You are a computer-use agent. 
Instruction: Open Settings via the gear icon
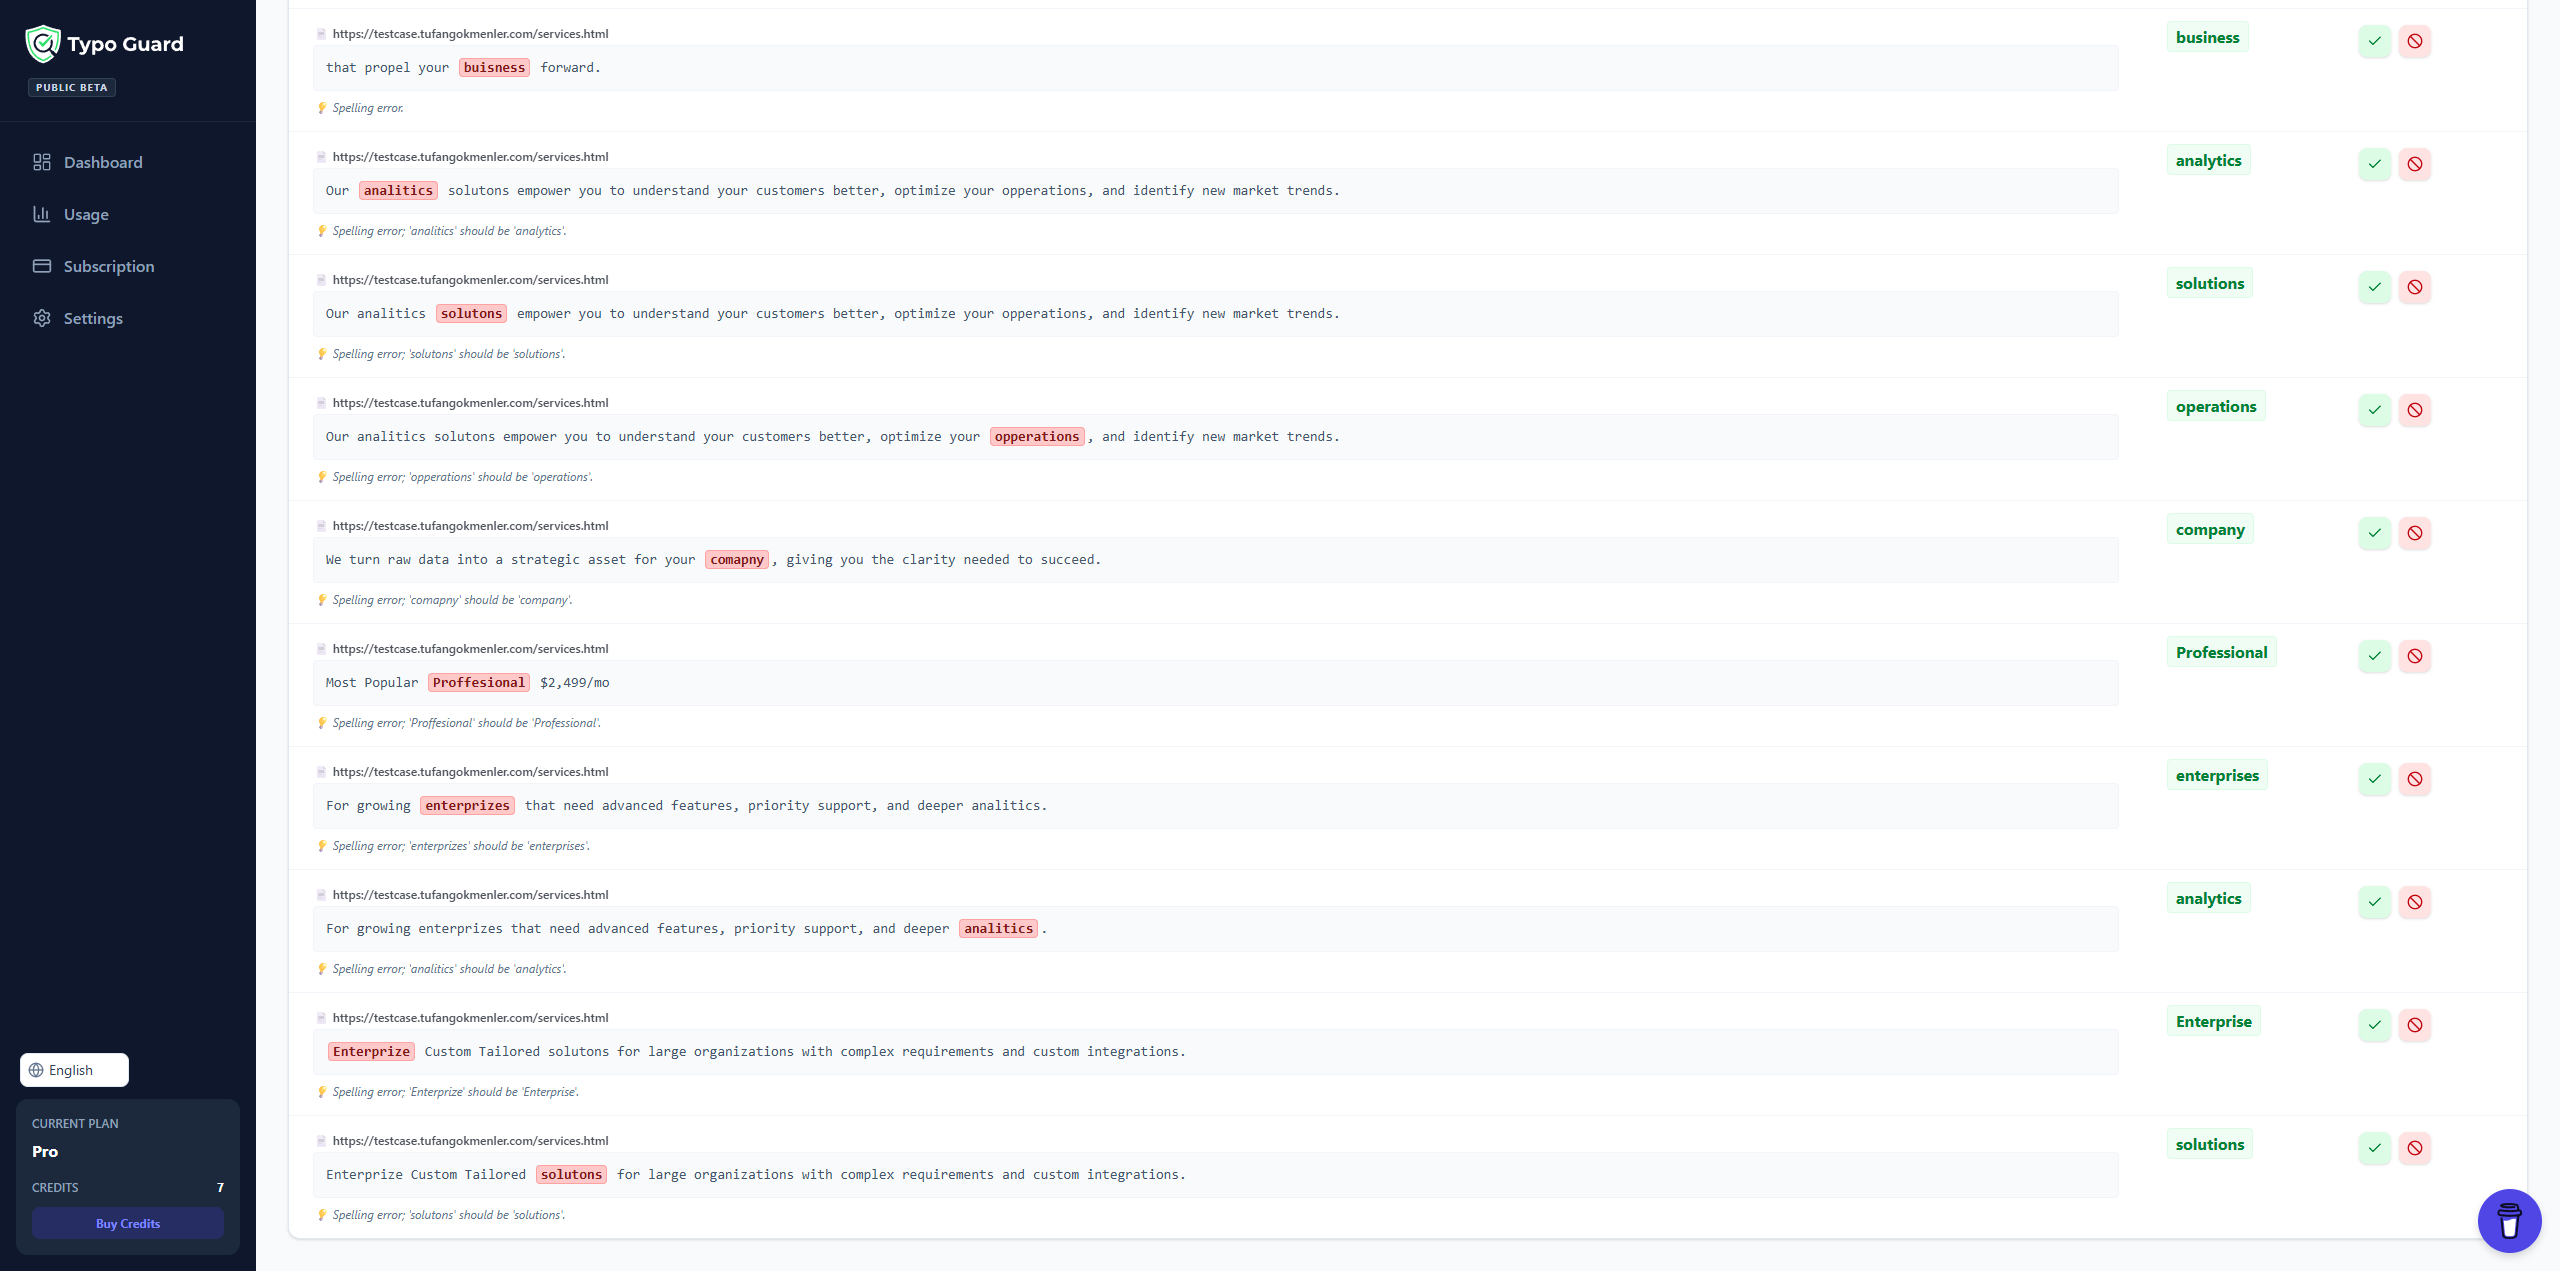coord(42,318)
